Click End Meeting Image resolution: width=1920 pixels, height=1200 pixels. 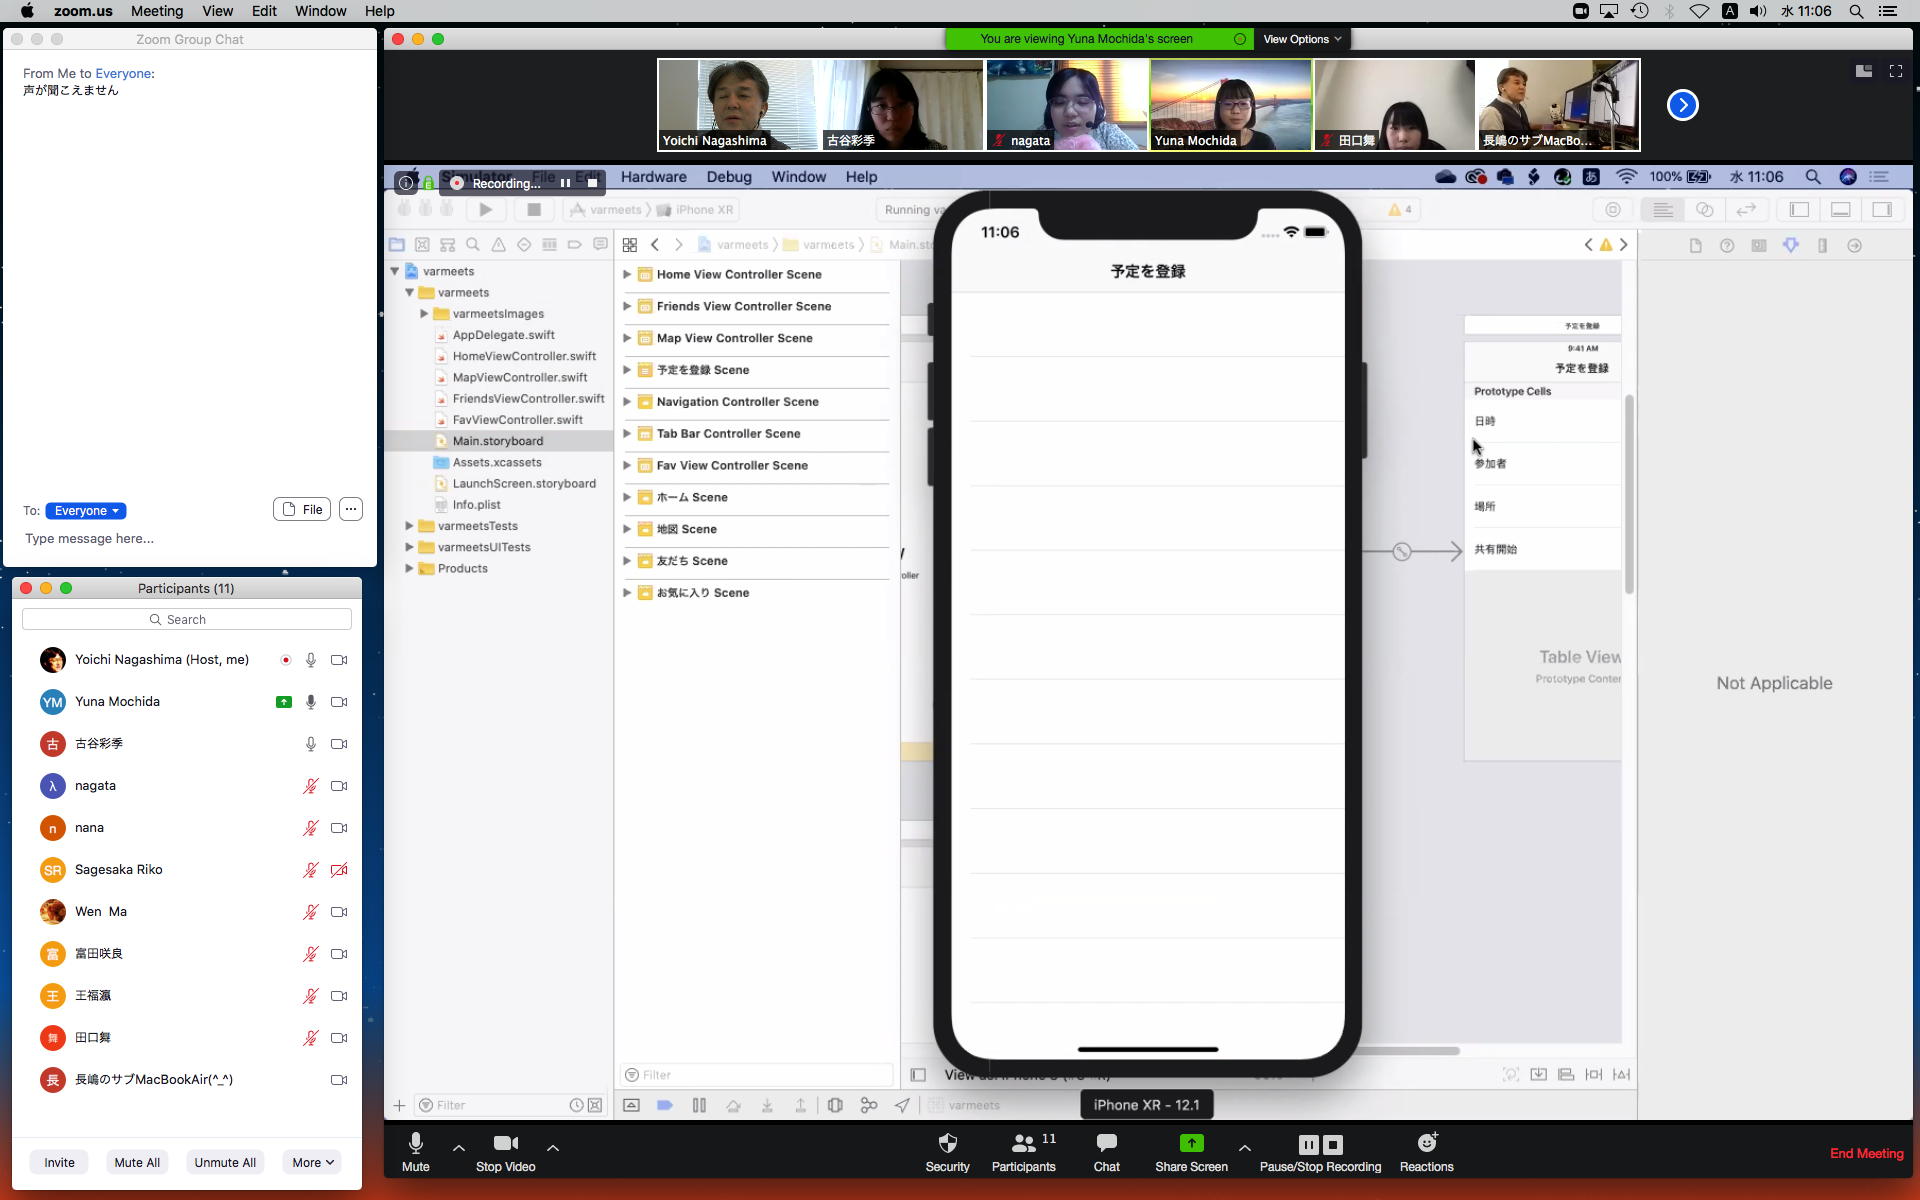coord(1866,1153)
